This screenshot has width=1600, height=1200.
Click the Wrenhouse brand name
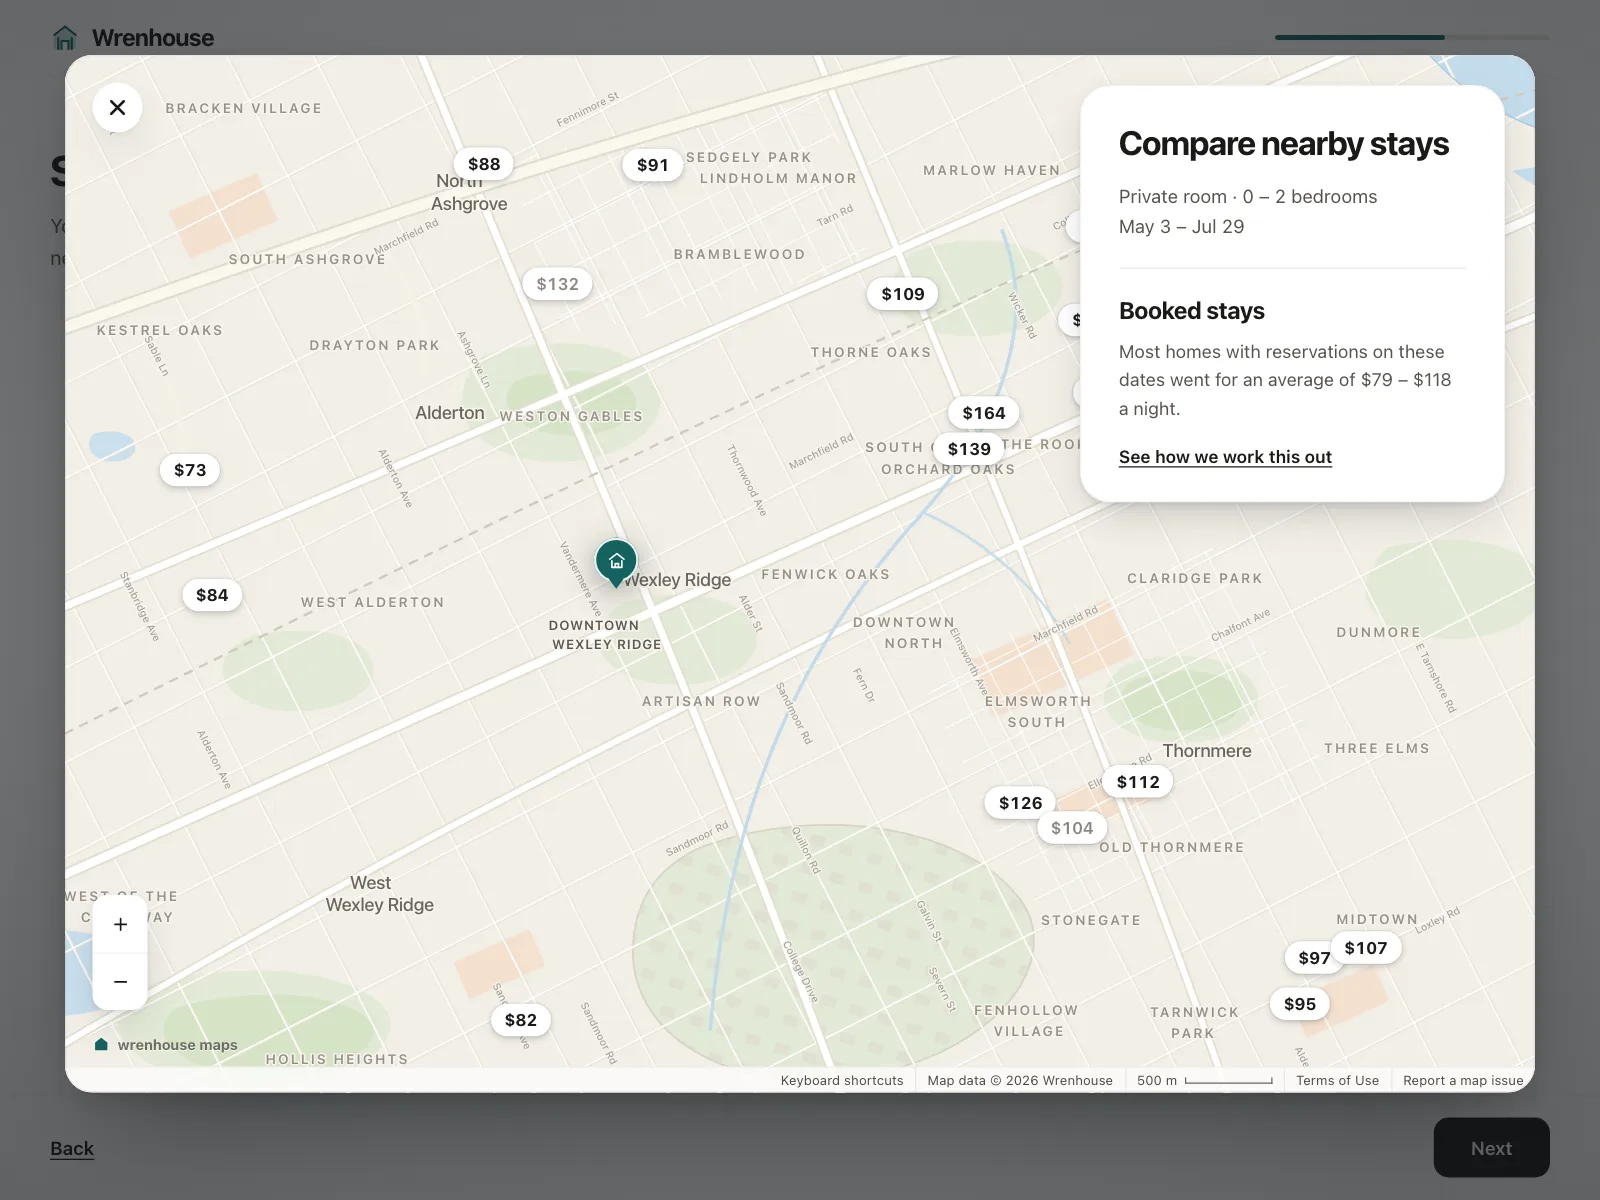pos(153,38)
